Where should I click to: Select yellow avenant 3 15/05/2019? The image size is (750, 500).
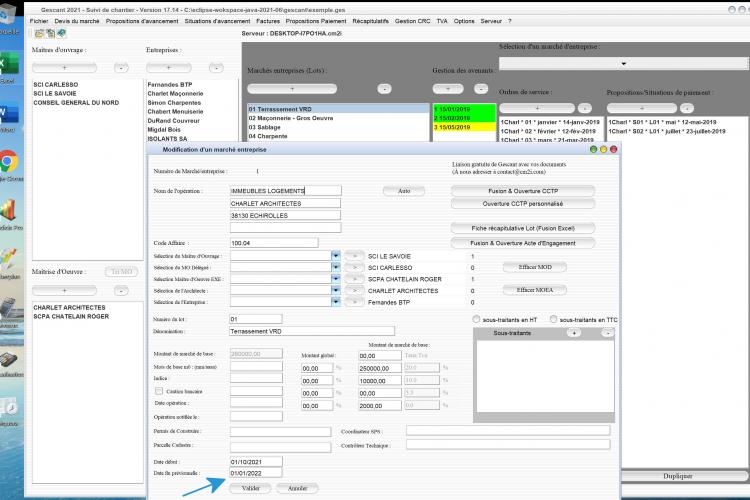[x=464, y=127]
